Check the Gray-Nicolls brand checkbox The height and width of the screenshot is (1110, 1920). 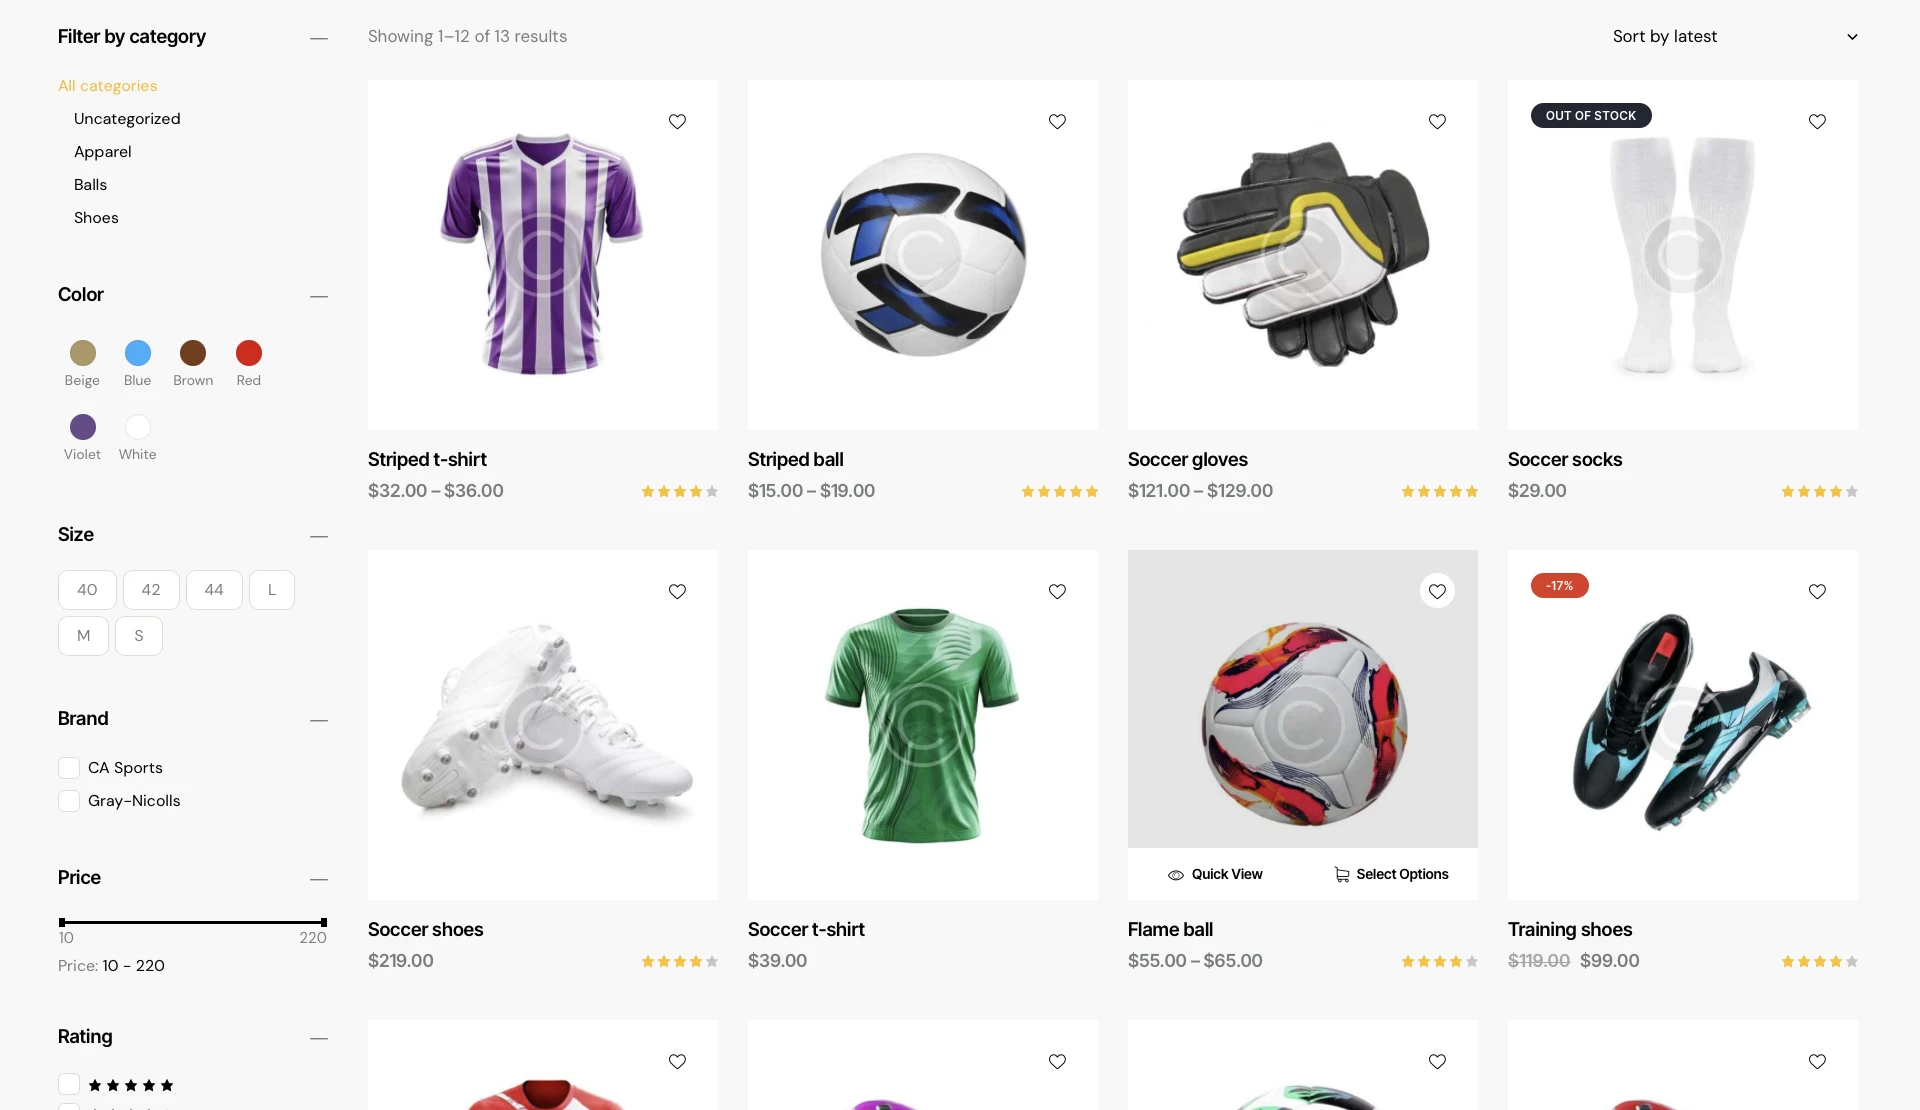coord(69,801)
